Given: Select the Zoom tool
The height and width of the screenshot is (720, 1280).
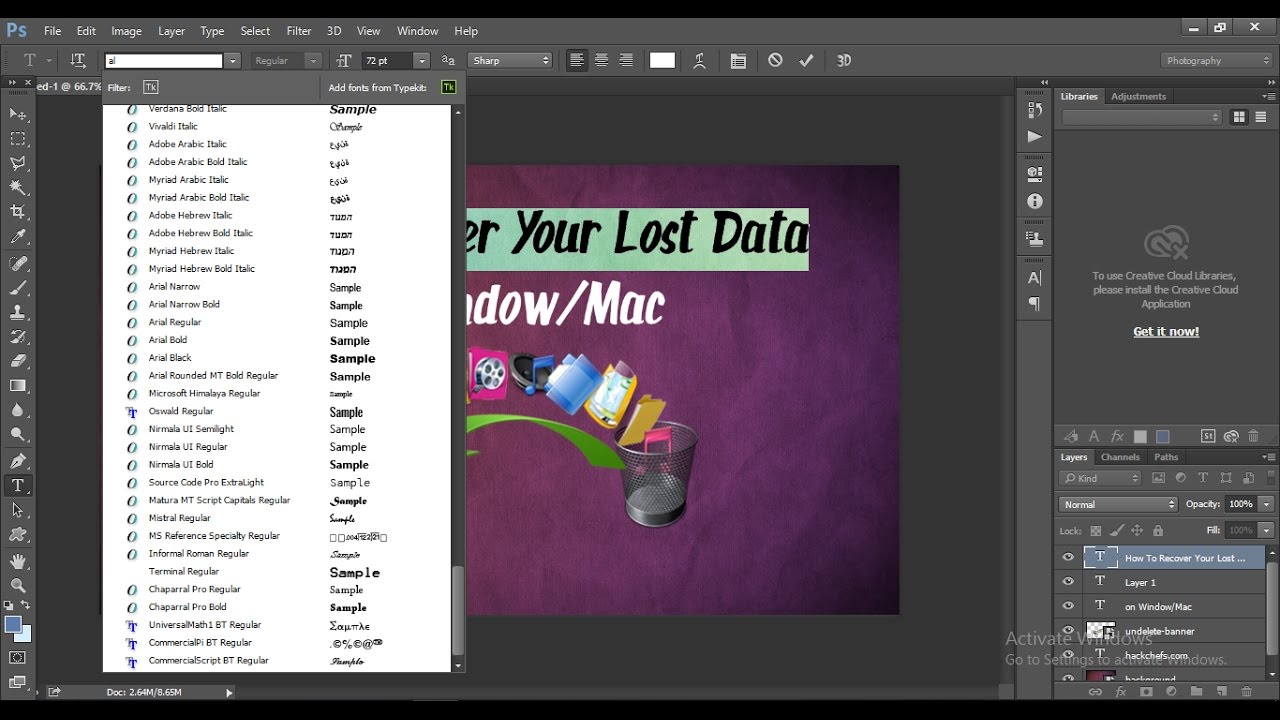Looking at the screenshot, I should (x=18, y=586).
